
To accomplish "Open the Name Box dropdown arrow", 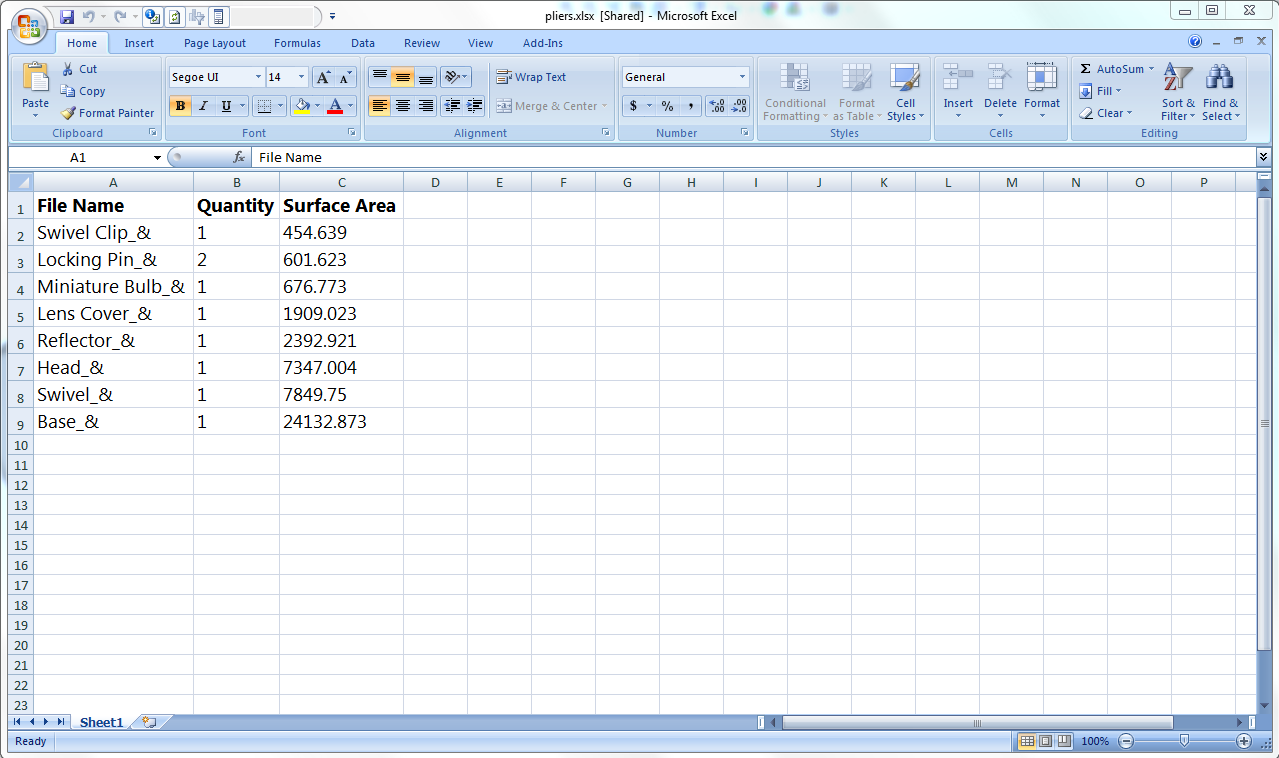I will click(x=157, y=158).
